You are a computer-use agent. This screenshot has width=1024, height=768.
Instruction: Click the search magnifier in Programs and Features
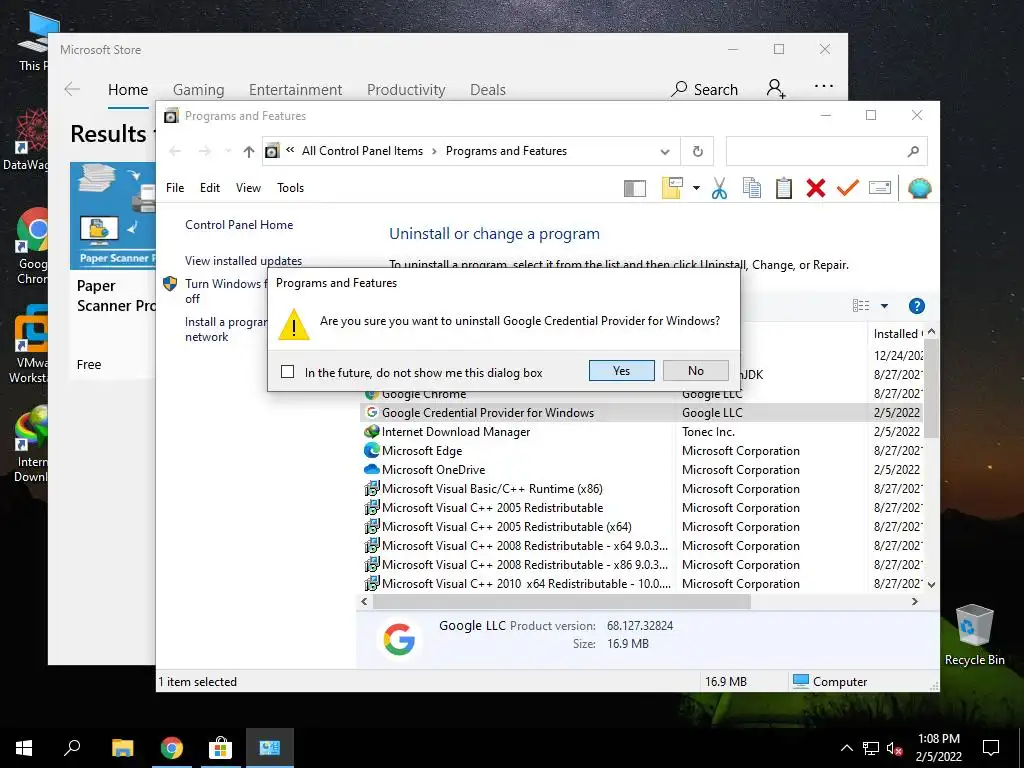(x=913, y=152)
